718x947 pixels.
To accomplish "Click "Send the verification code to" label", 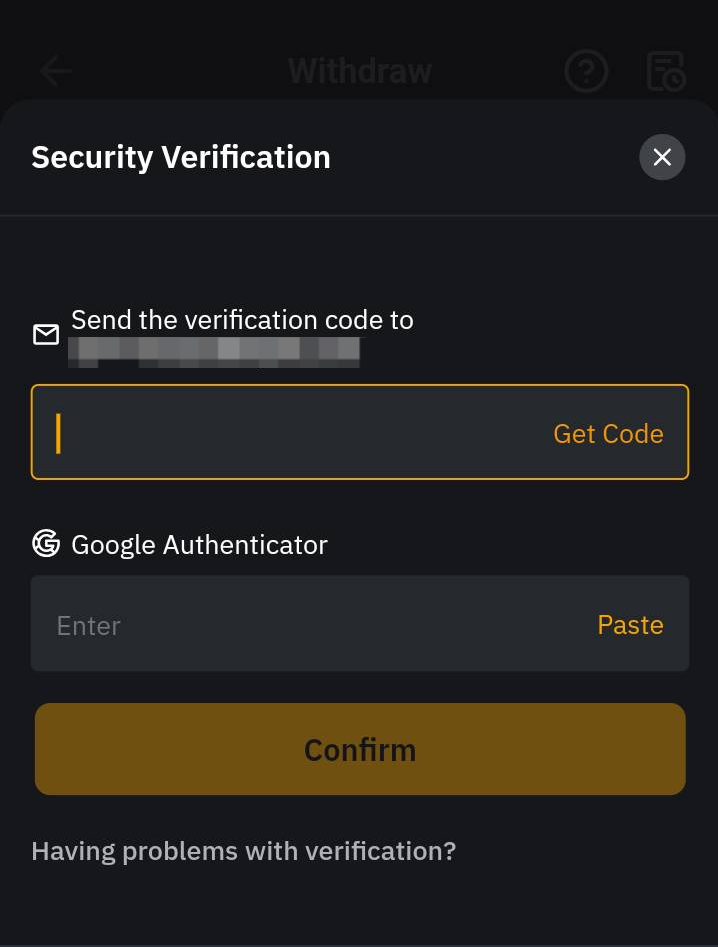I will 242,320.
